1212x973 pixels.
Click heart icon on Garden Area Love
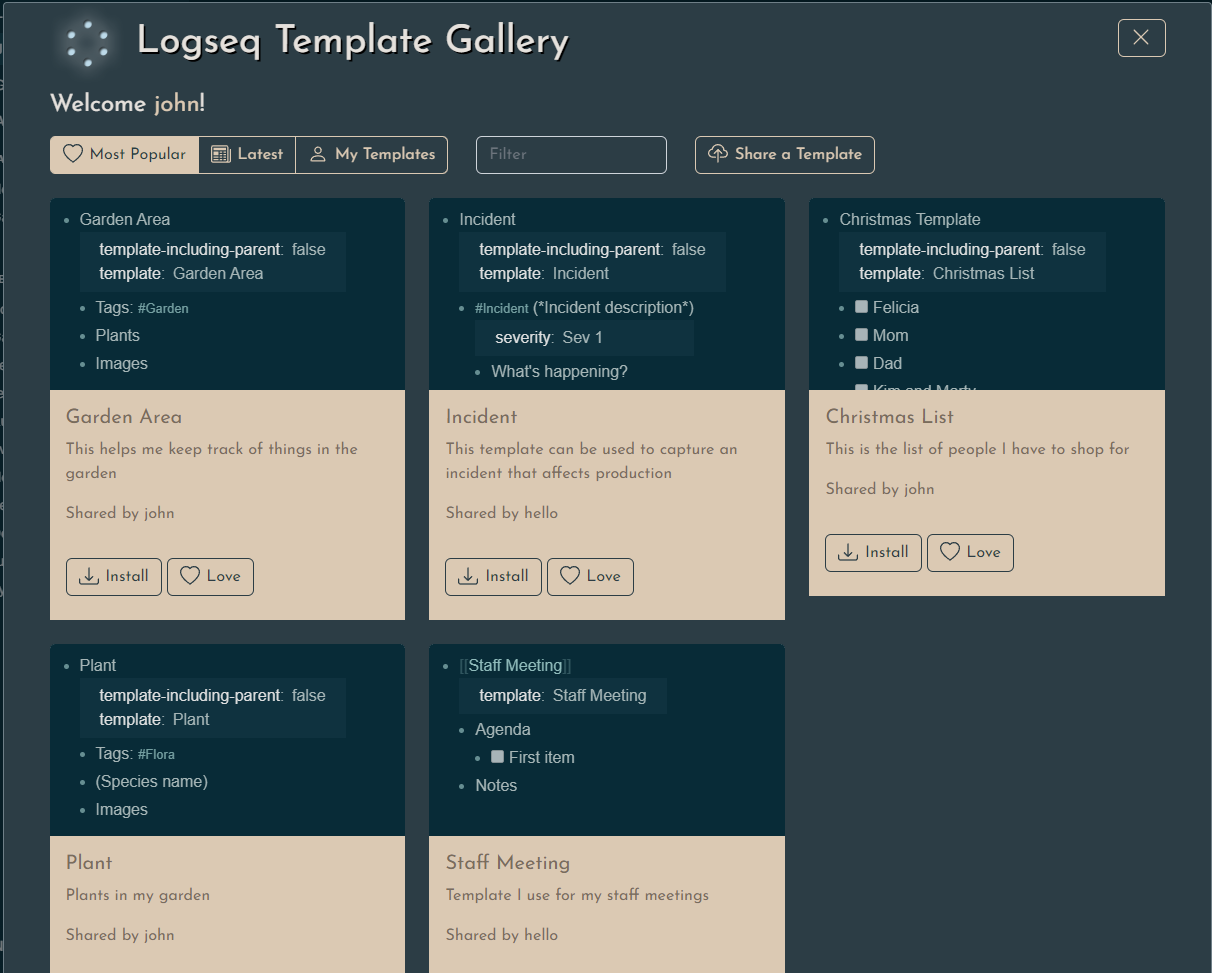pos(190,576)
